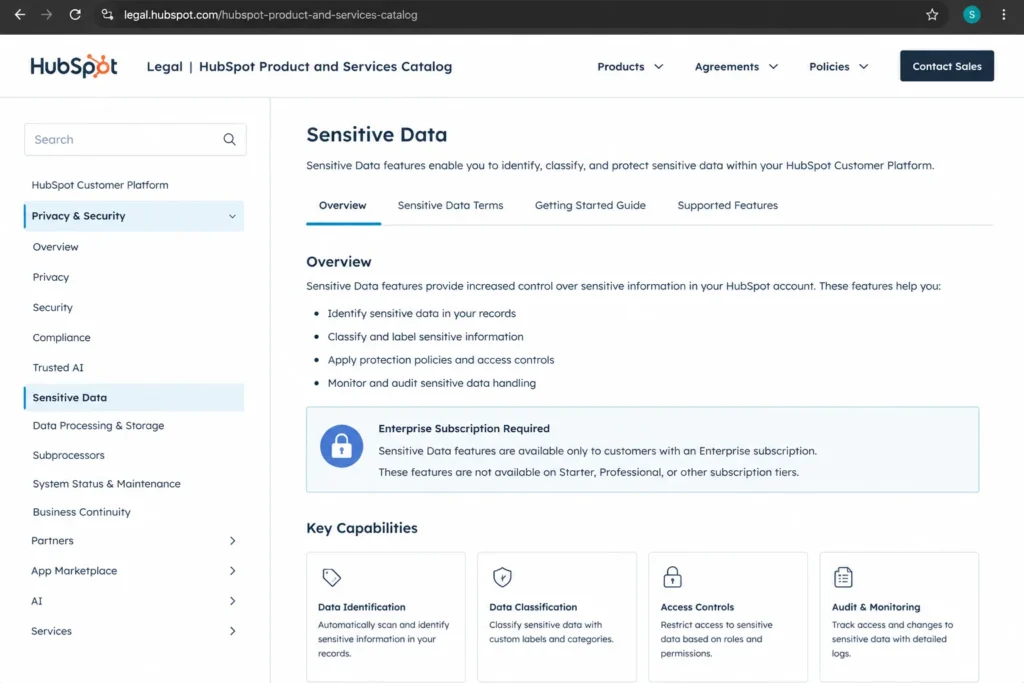
Task: Open HubSpot Customer Platform in sidebar
Action: click(x=100, y=185)
